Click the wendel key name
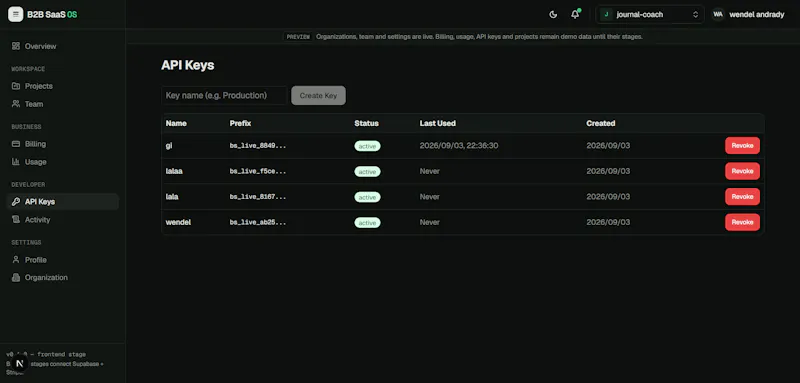Viewport: 800px width, 383px height. click(178, 222)
